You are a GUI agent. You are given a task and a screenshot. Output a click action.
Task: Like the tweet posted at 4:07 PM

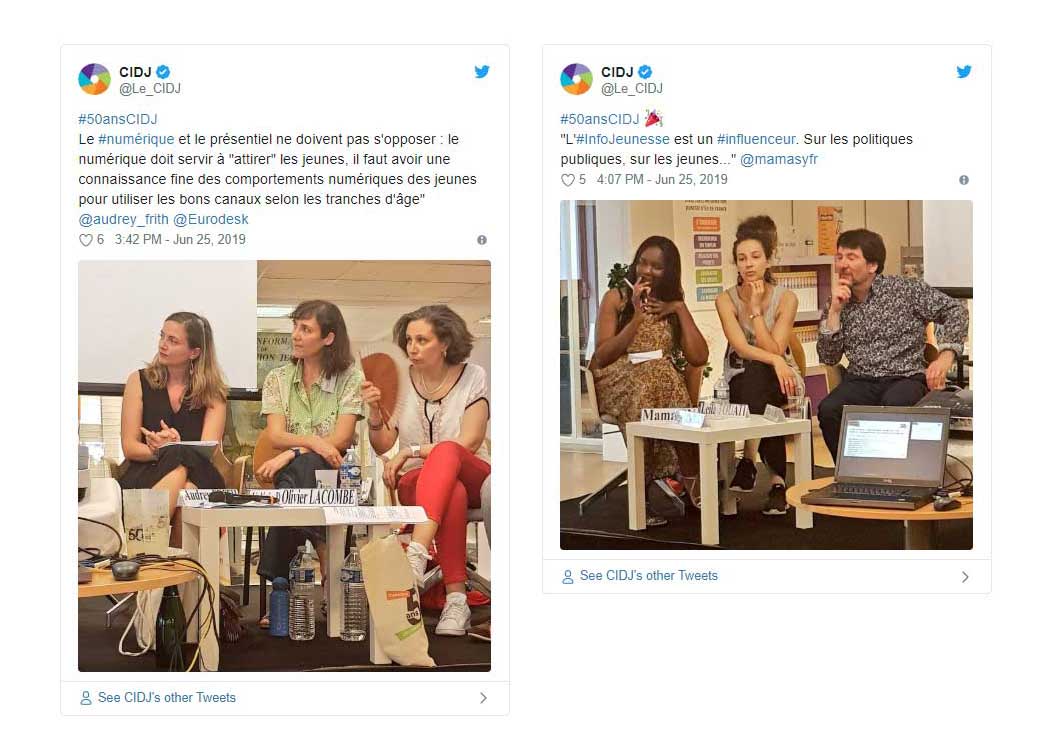(x=568, y=180)
